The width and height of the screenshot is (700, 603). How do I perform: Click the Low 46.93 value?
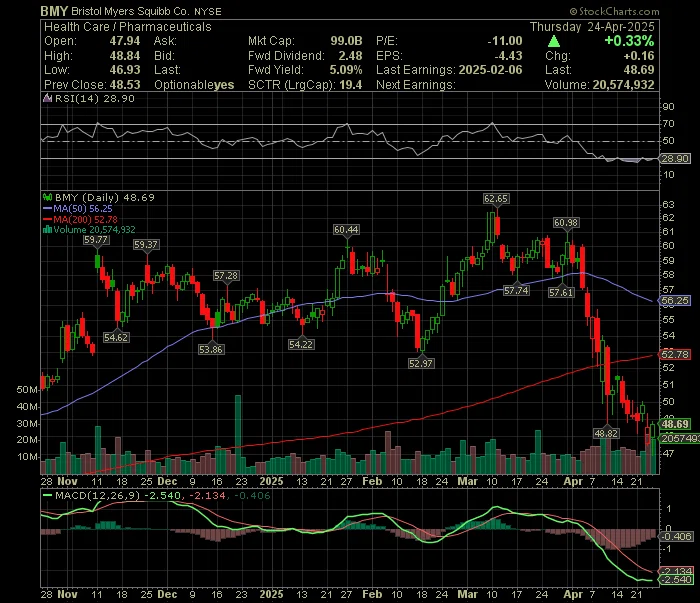pos(125,70)
